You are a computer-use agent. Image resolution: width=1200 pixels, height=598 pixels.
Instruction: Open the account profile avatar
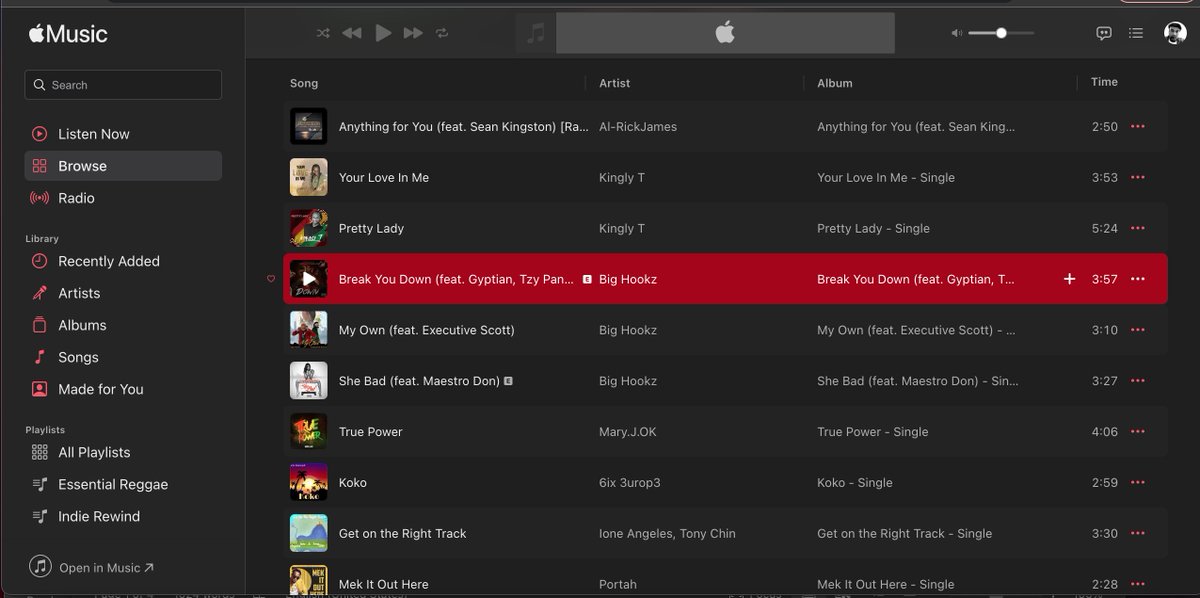click(x=1175, y=33)
